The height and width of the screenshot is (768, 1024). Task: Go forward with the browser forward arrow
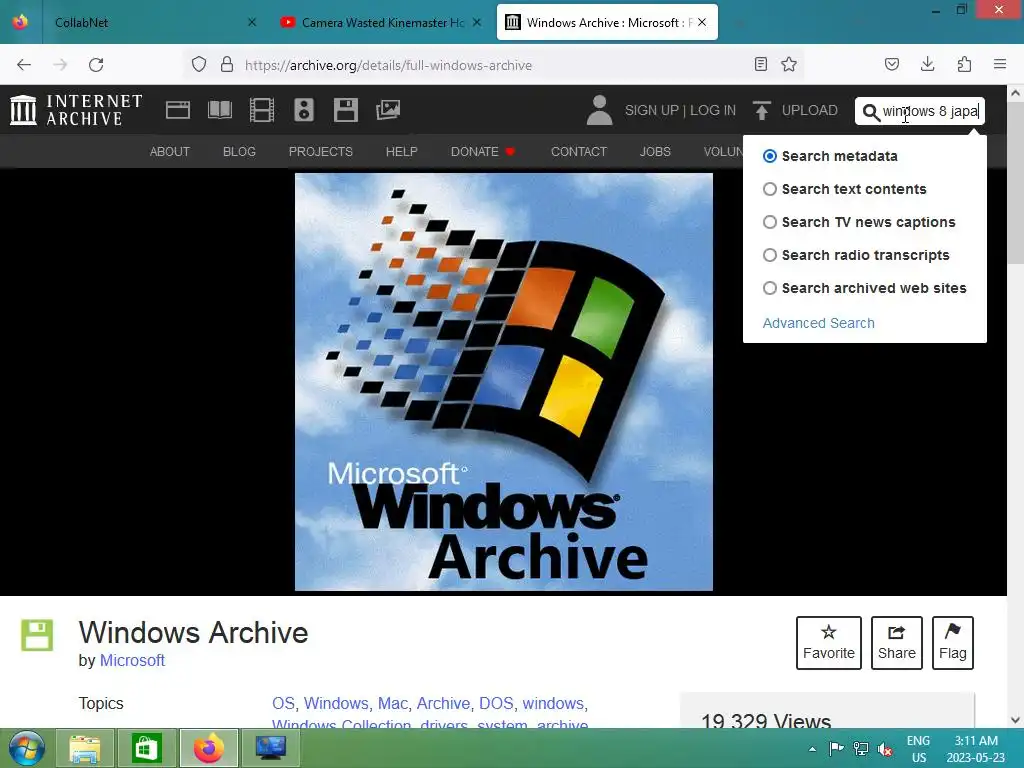(60, 65)
